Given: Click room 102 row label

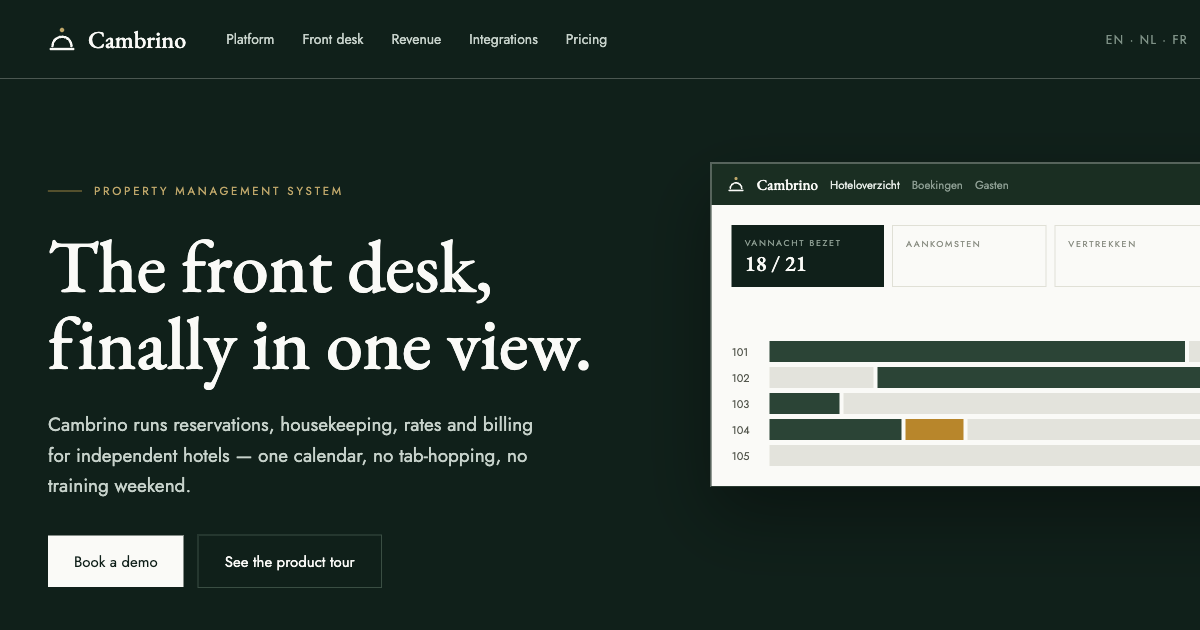Looking at the screenshot, I should [740, 378].
